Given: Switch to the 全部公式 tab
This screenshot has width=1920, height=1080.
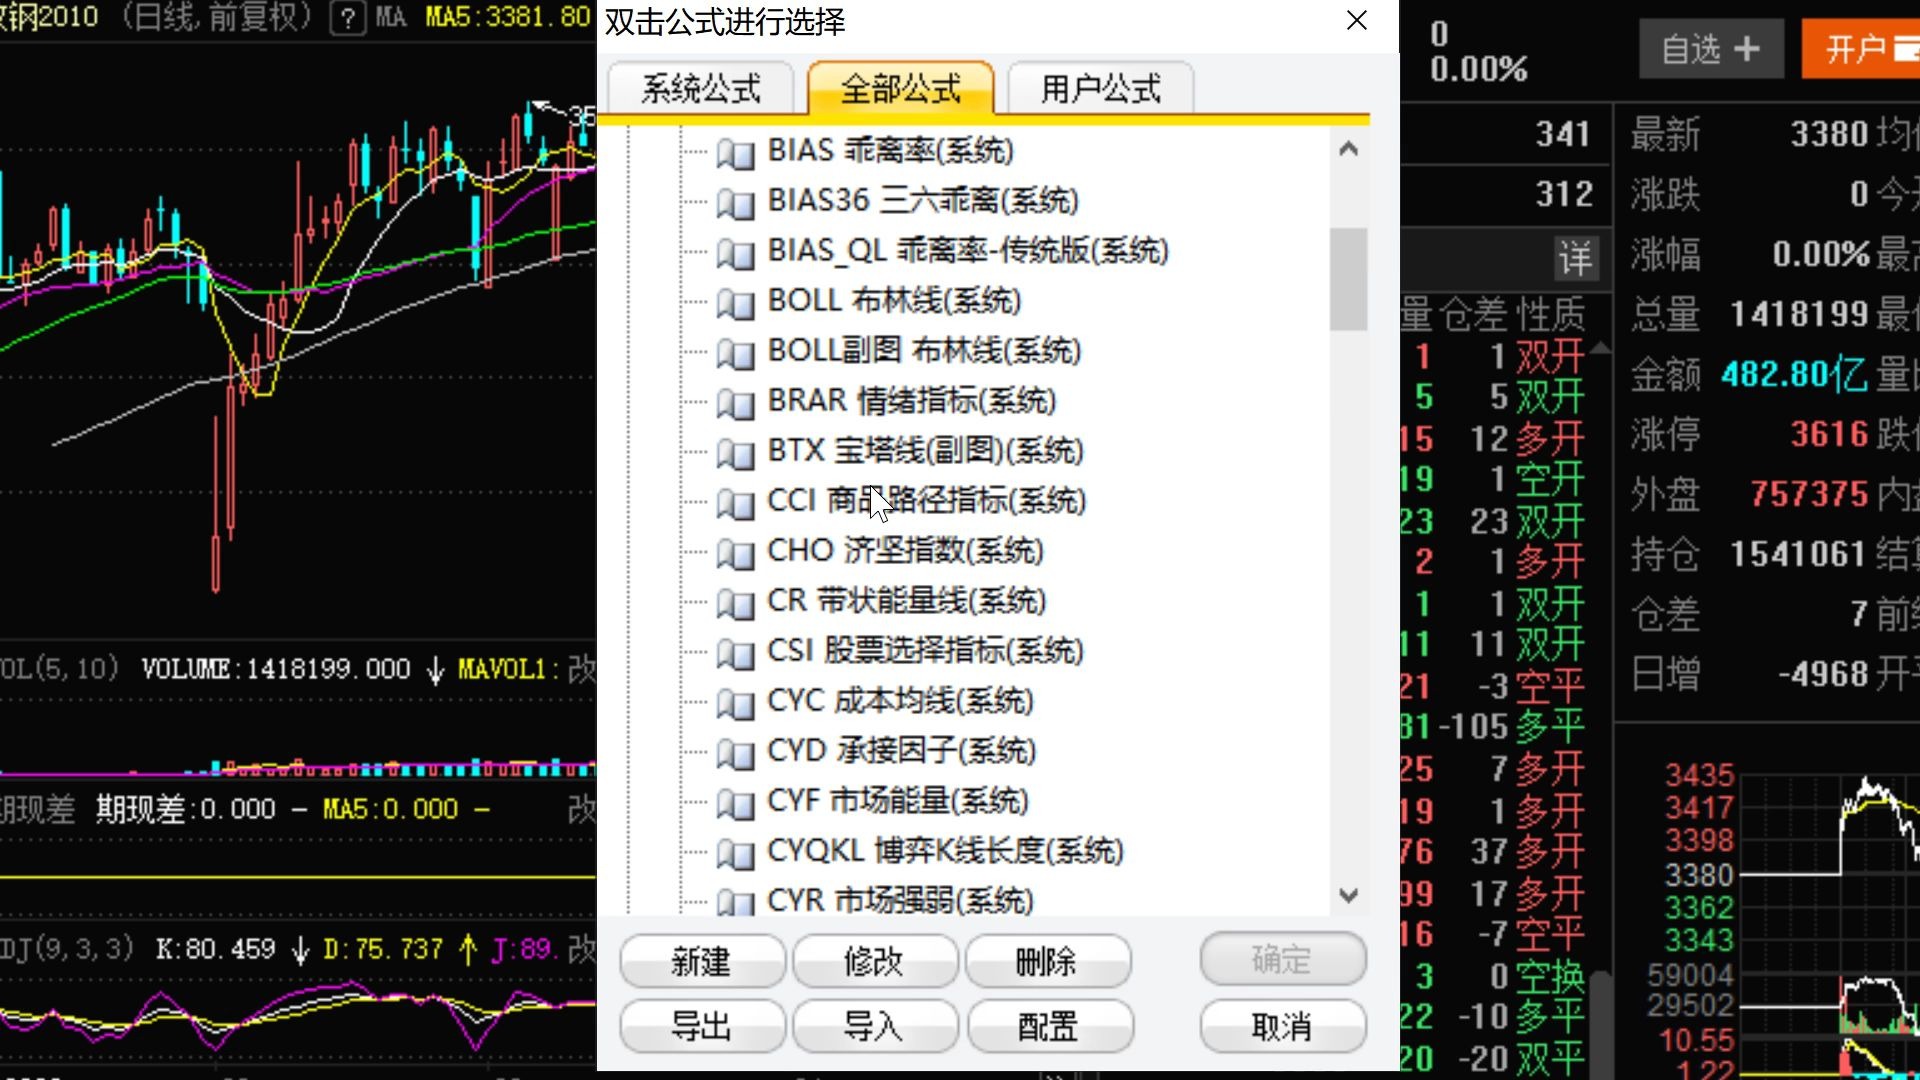Looking at the screenshot, I should click(901, 89).
